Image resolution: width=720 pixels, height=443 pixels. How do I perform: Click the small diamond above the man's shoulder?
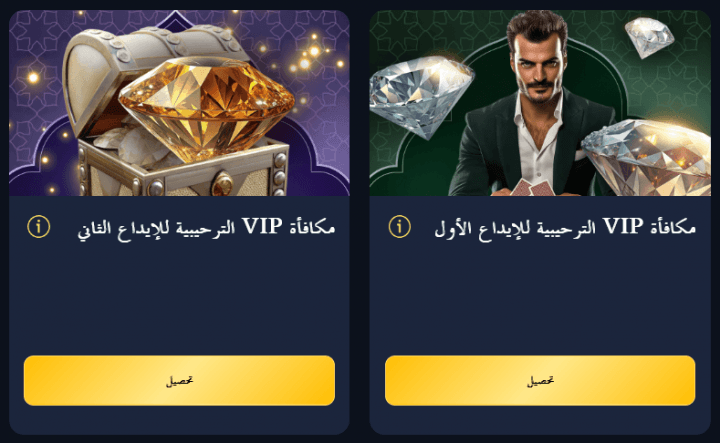click(x=649, y=38)
